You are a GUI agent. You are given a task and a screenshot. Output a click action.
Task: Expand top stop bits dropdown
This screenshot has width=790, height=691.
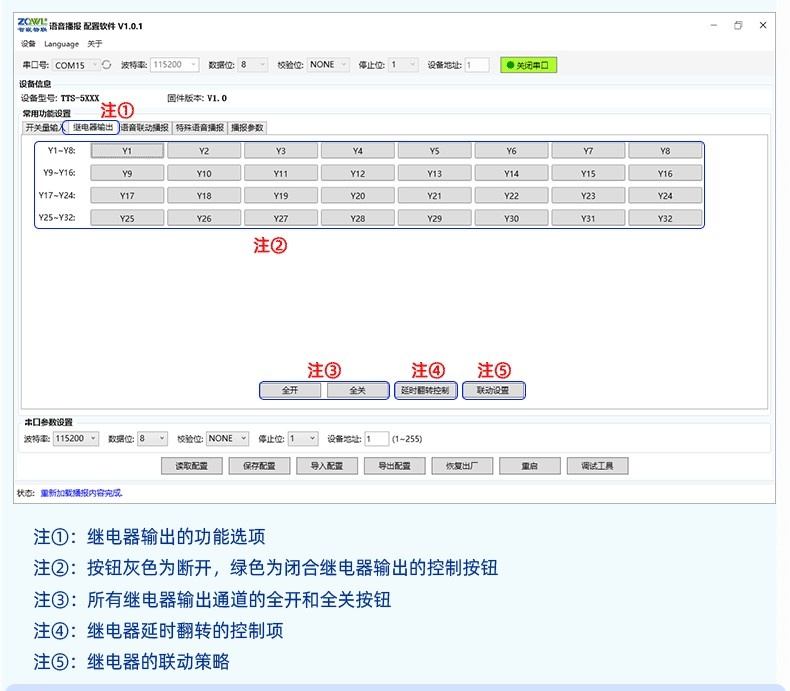(x=403, y=64)
